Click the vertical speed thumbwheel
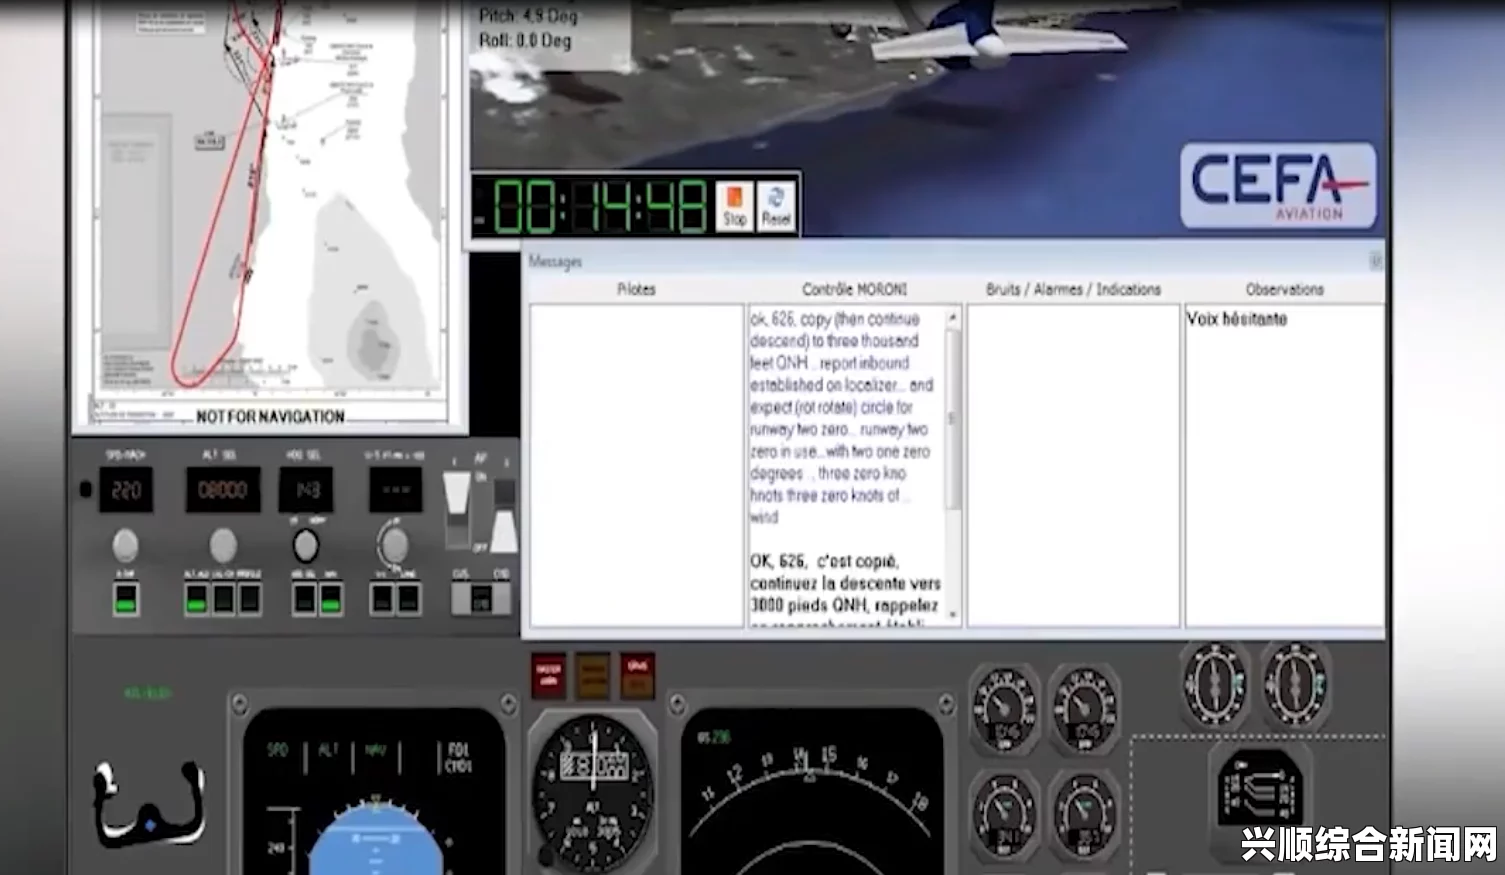Viewport: 1505px width, 875px height. (393, 545)
